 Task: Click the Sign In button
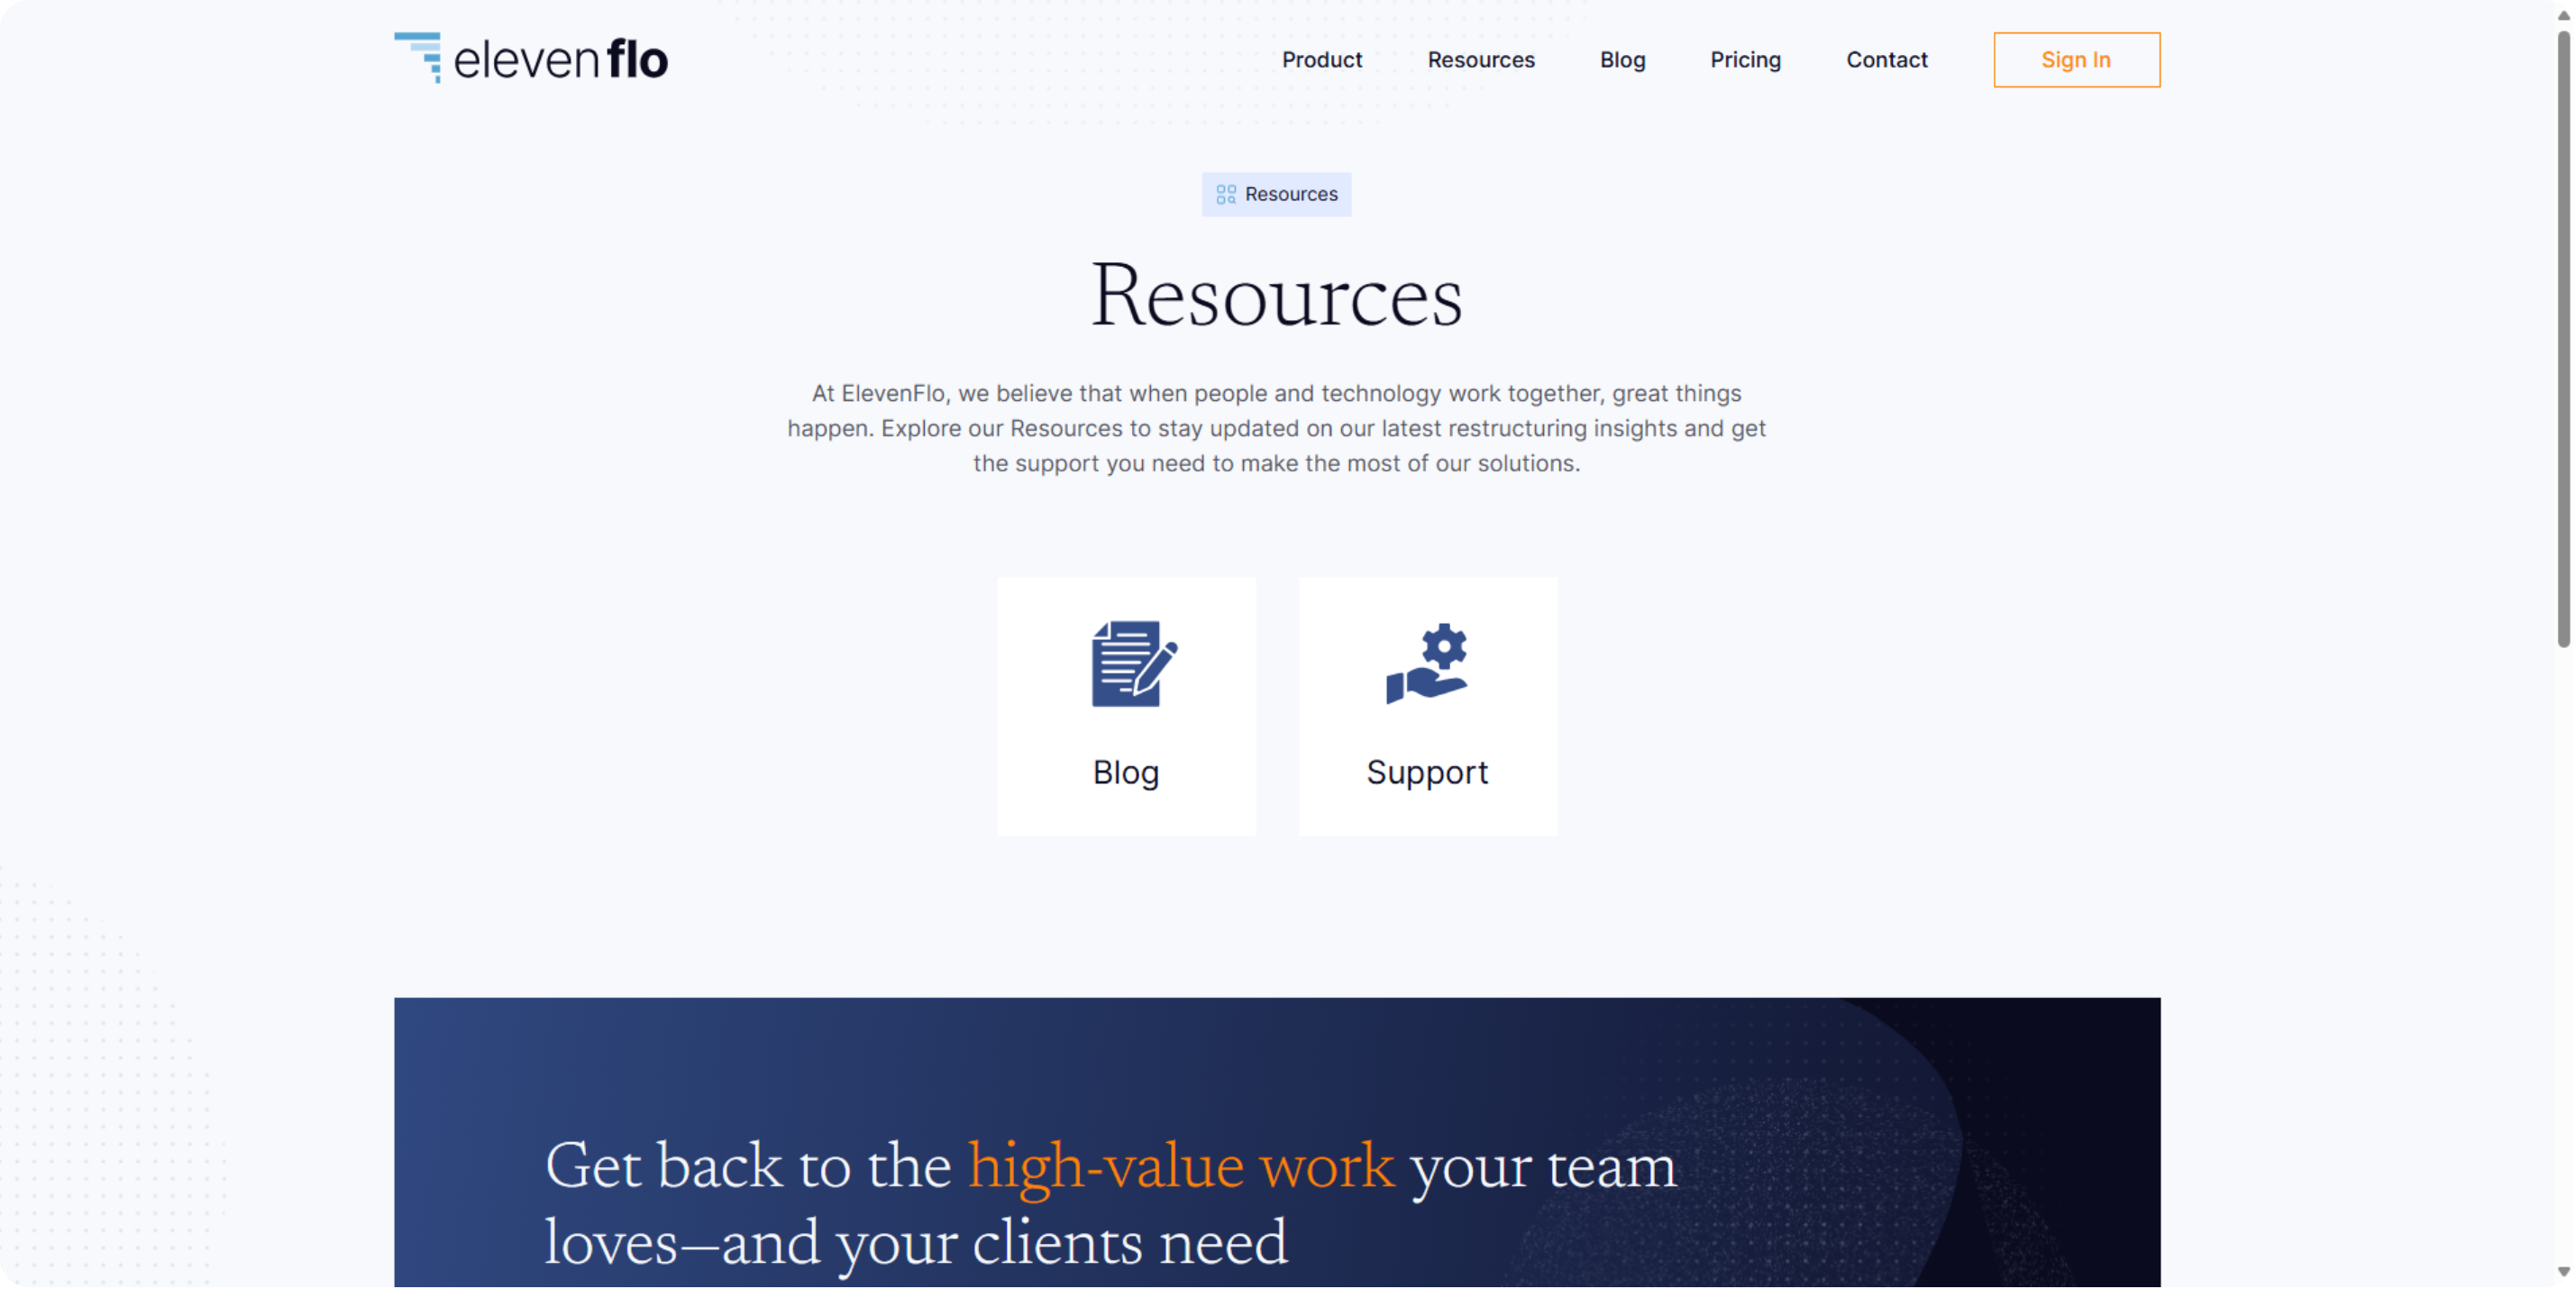point(2078,59)
